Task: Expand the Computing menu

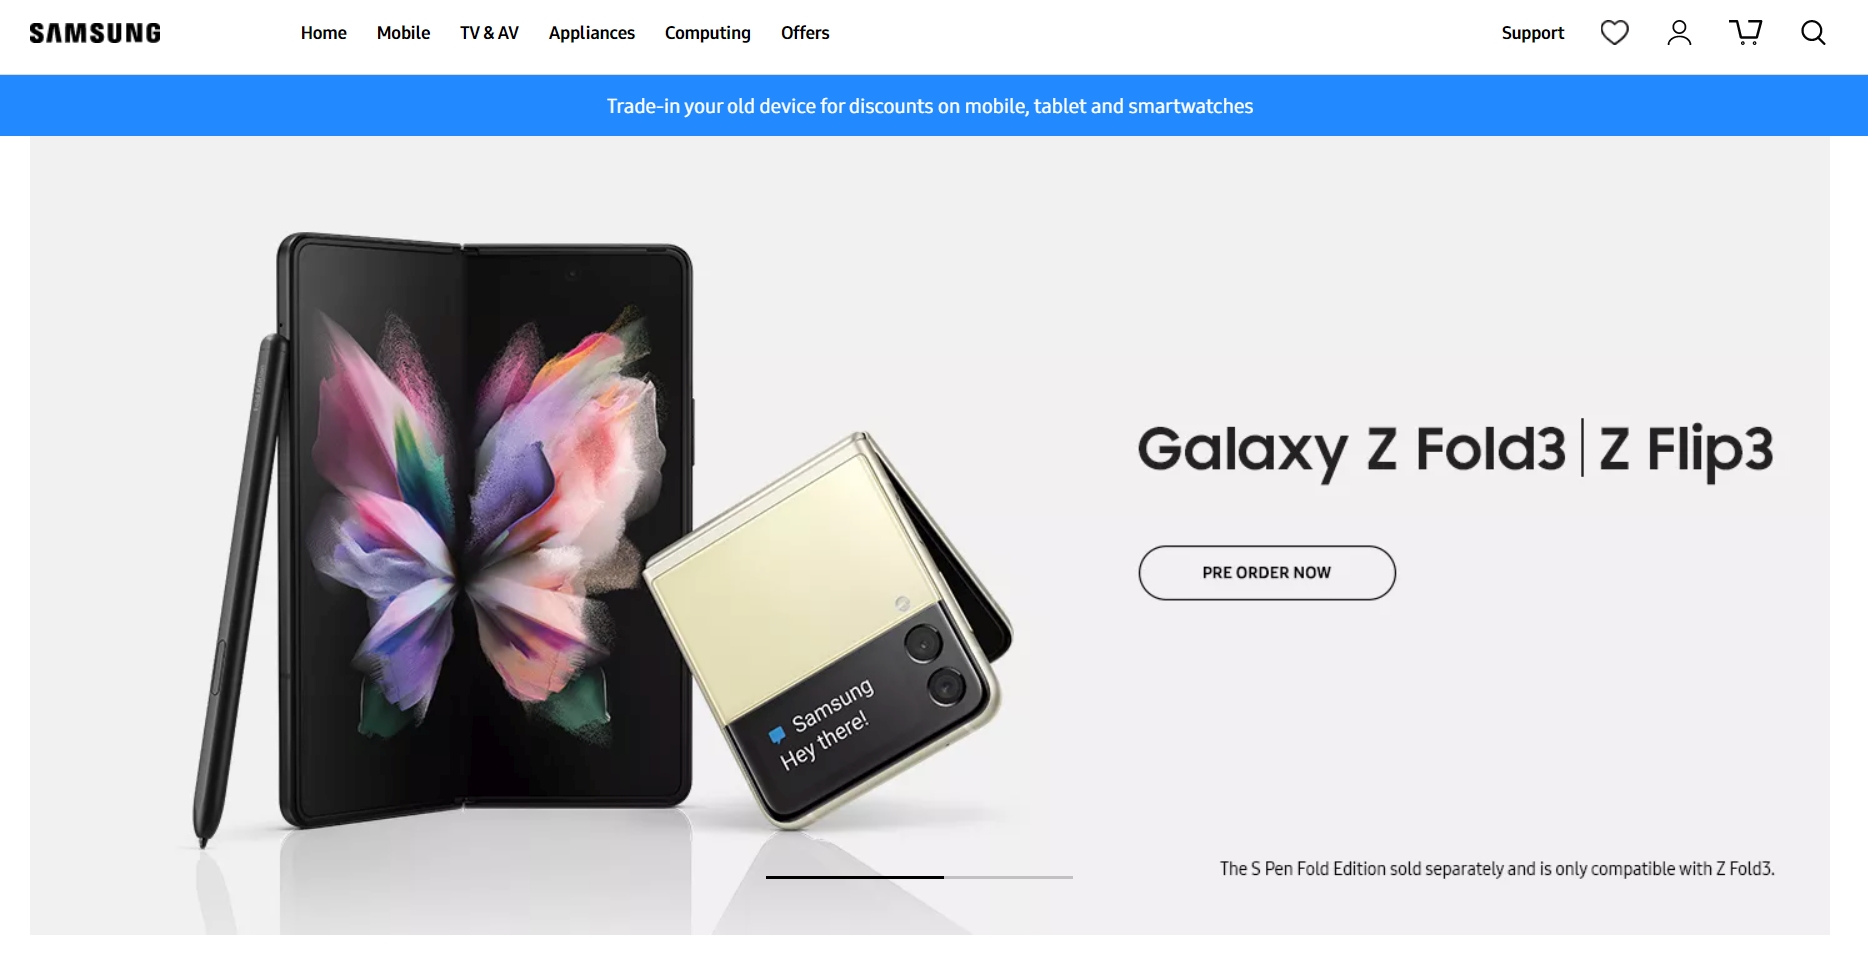Action: (x=708, y=33)
